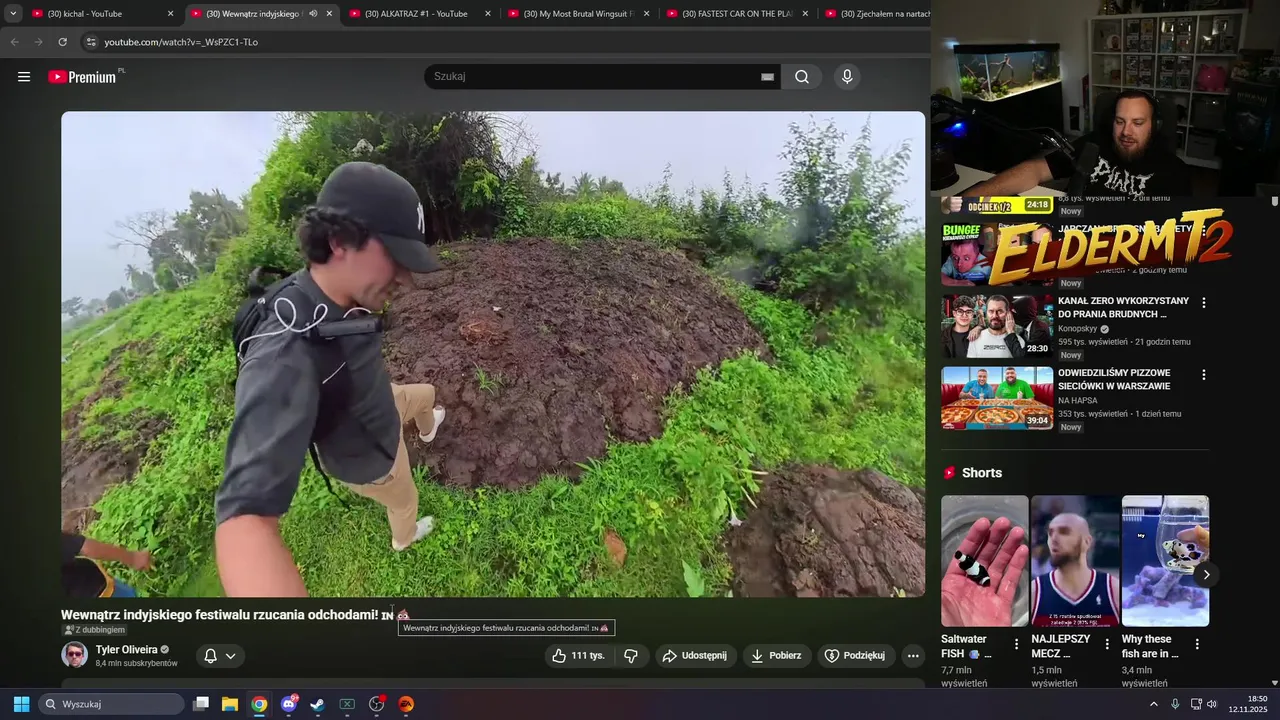Close the 'kichal - YouTube' tab
This screenshot has width=1280, height=720.
click(x=170, y=14)
